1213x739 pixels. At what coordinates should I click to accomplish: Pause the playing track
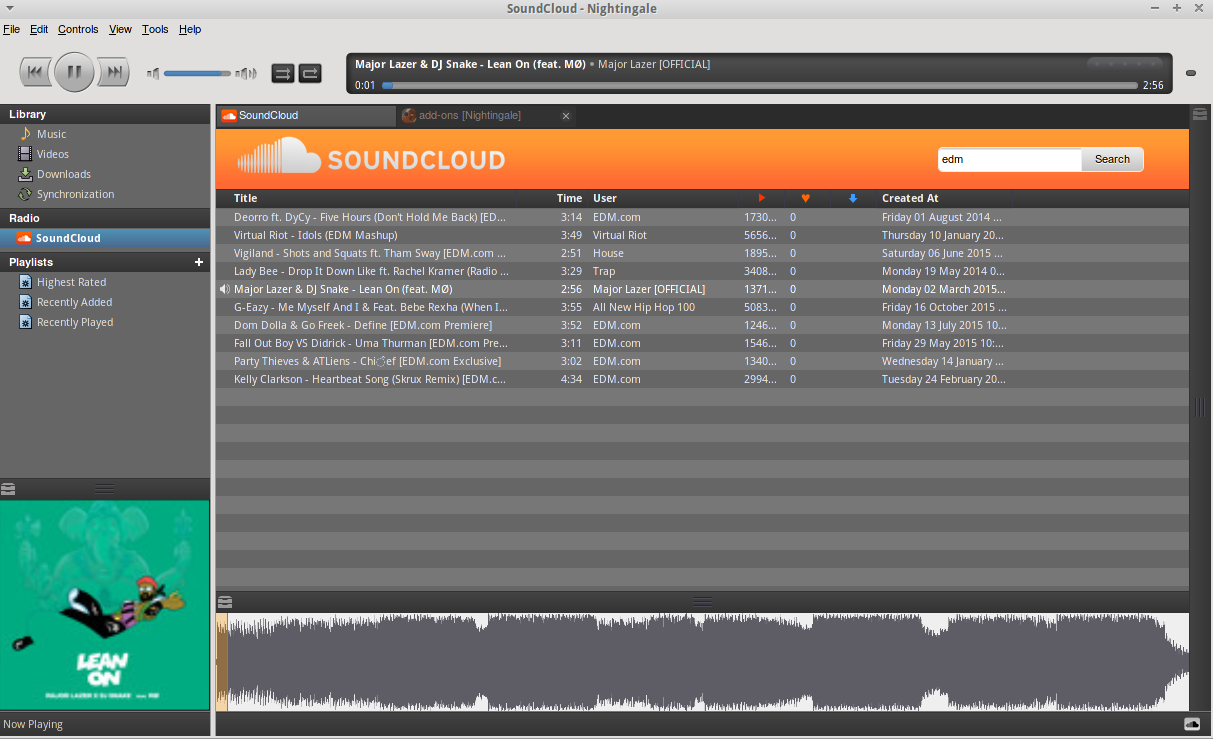(74, 72)
